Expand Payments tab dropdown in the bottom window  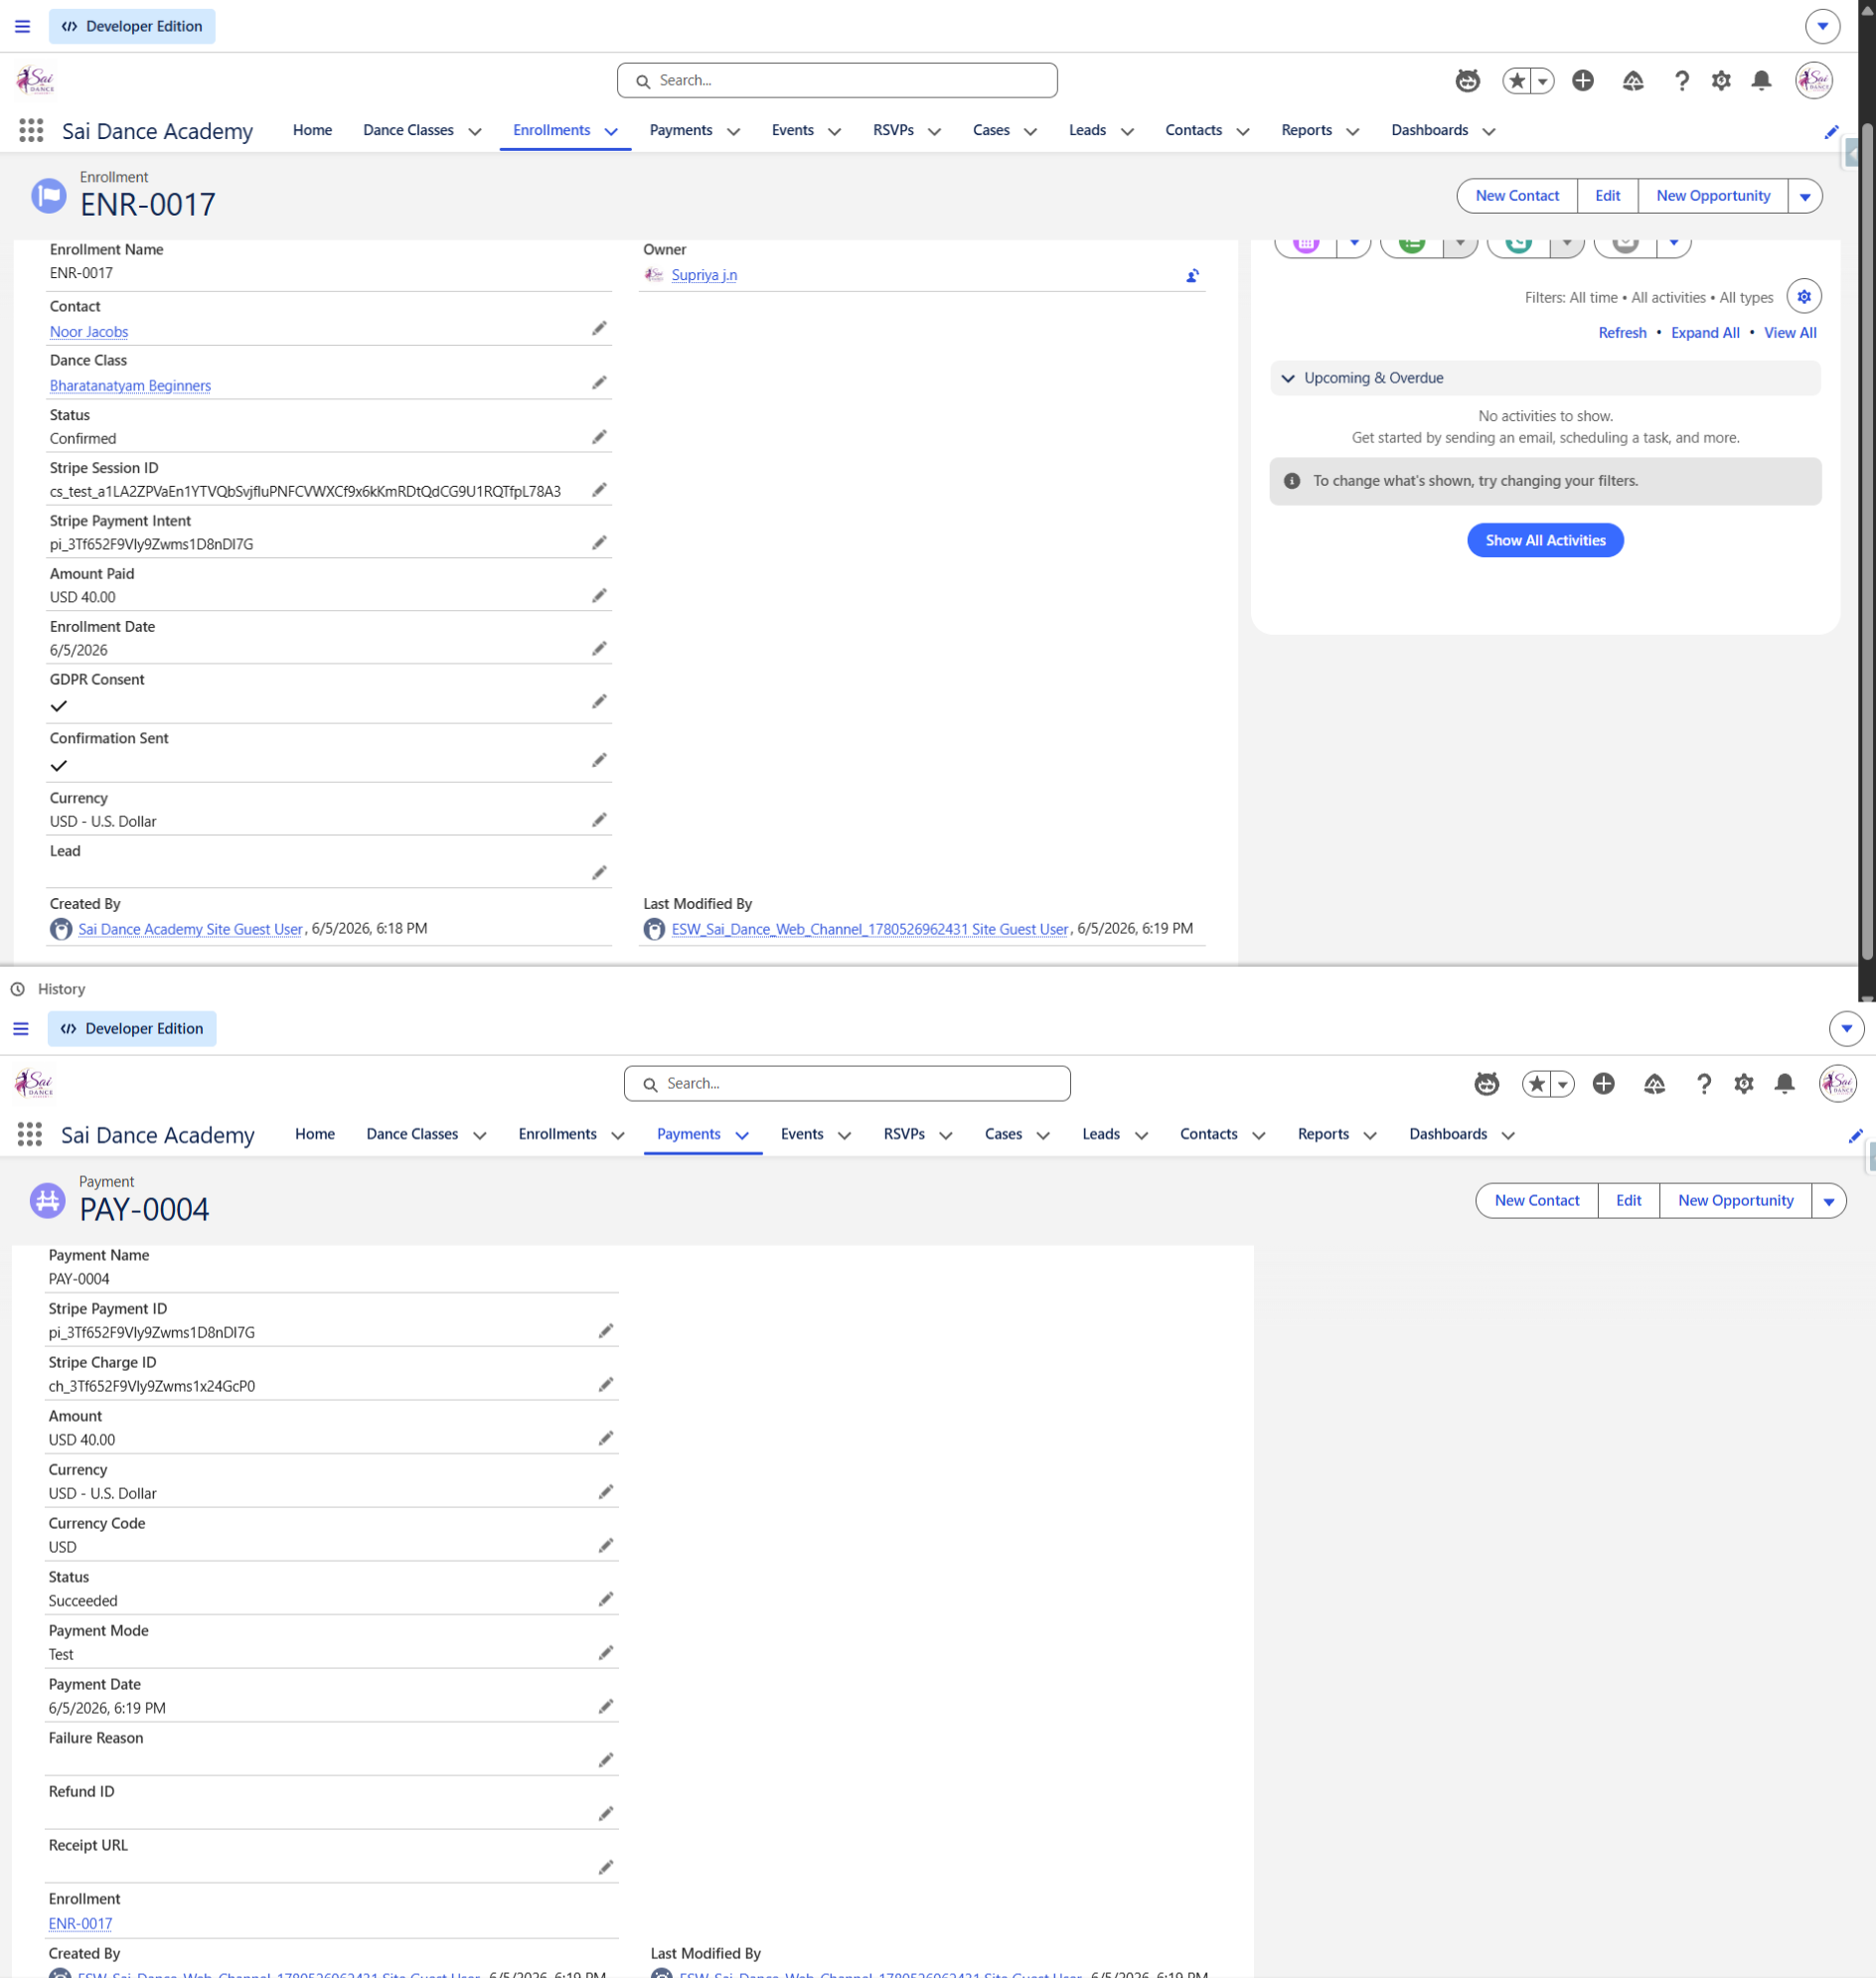pyautogui.click(x=742, y=1135)
